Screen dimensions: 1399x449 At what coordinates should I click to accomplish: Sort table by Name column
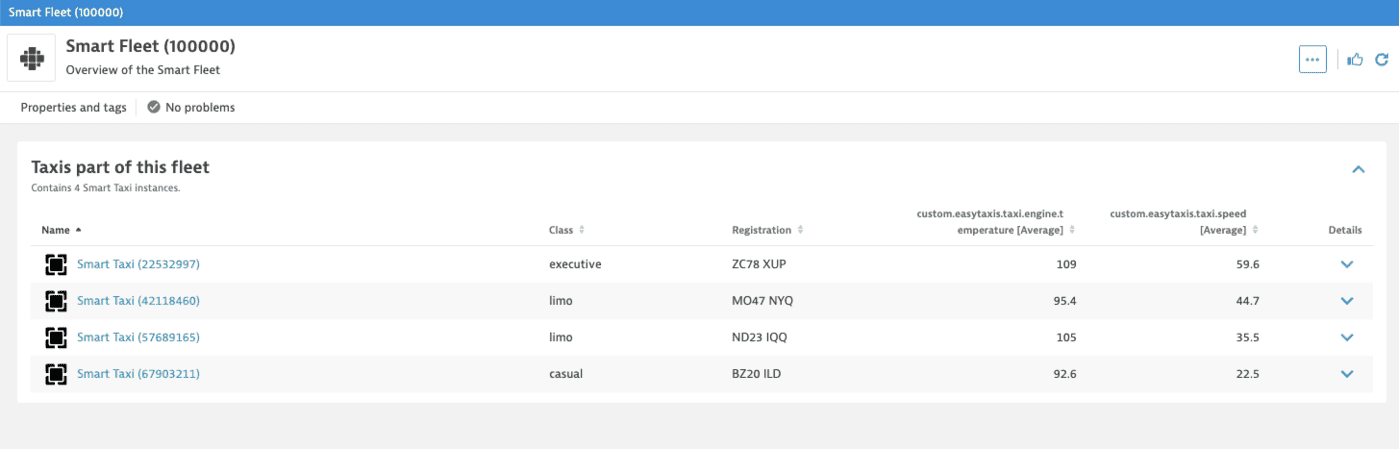pyautogui.click(x=62, y=230)
